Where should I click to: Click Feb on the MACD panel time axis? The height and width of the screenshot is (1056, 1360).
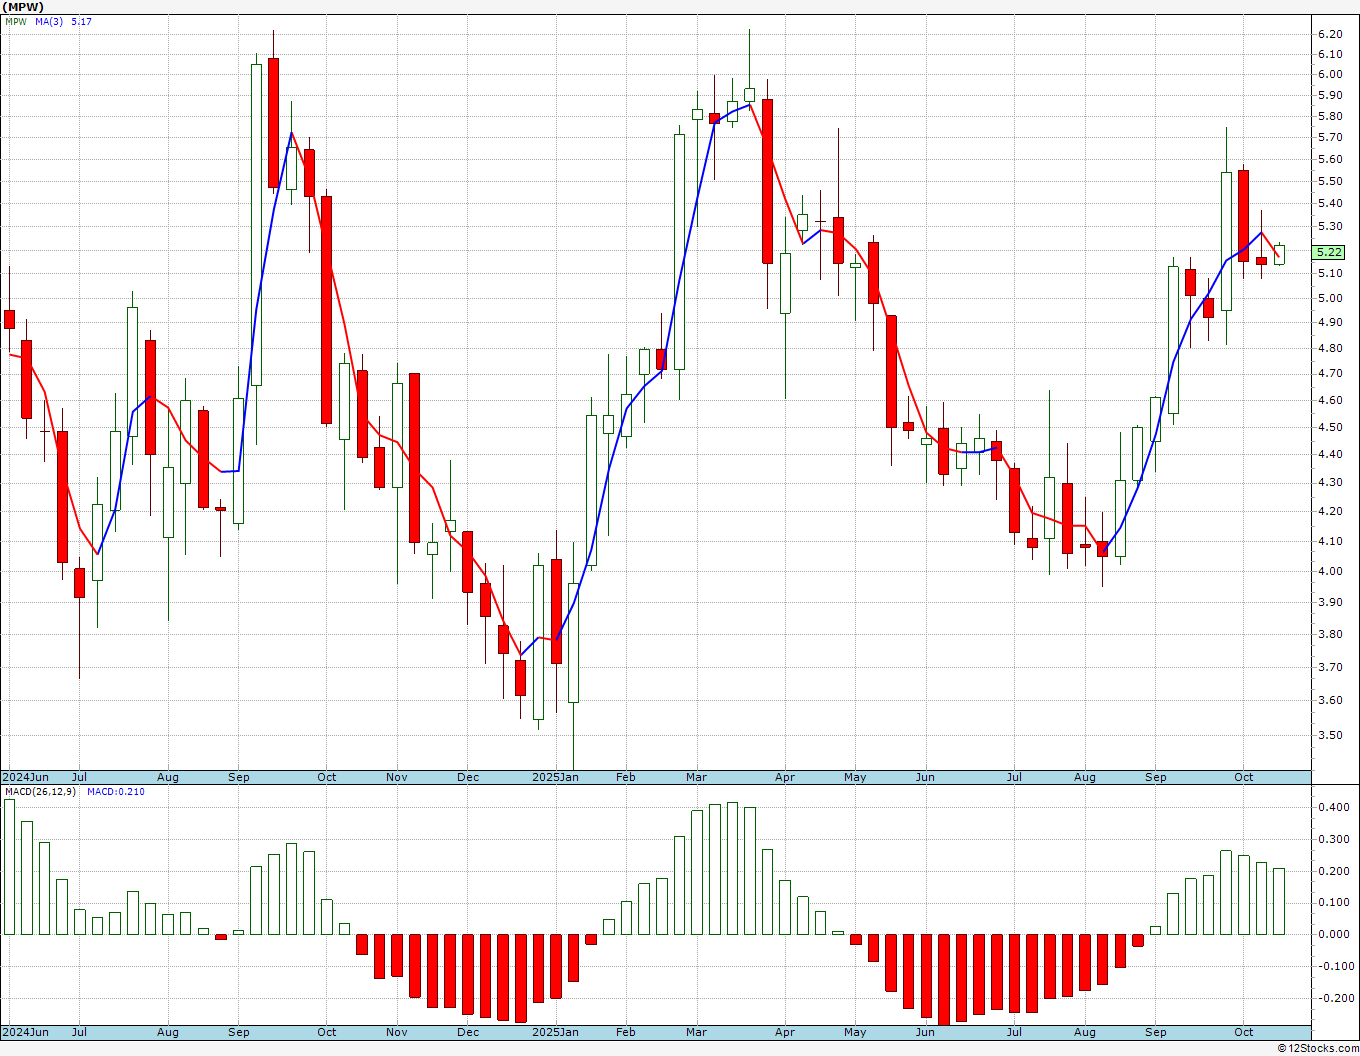[x=626, y=1032]
